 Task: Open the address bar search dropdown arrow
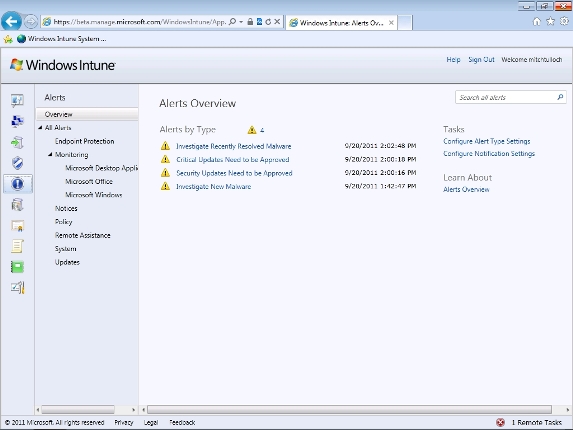pos(241,22)
